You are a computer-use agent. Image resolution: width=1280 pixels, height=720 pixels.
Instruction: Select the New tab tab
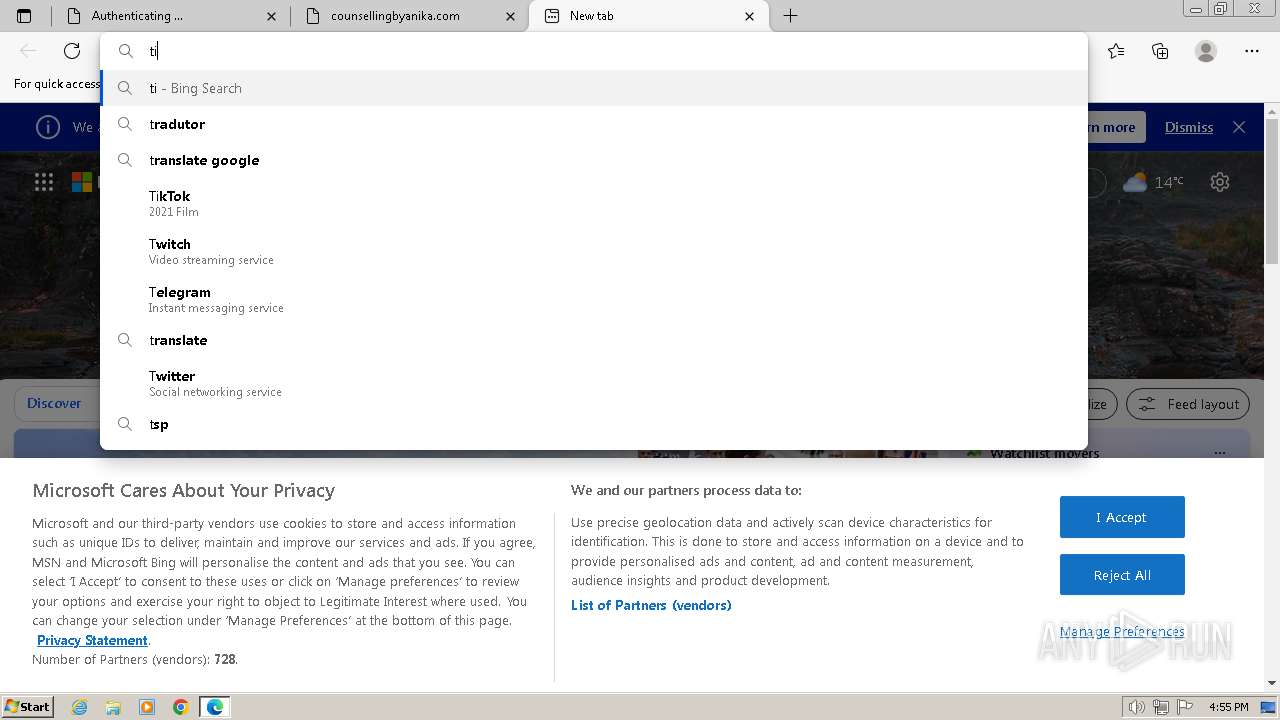(x=648, y=16)
